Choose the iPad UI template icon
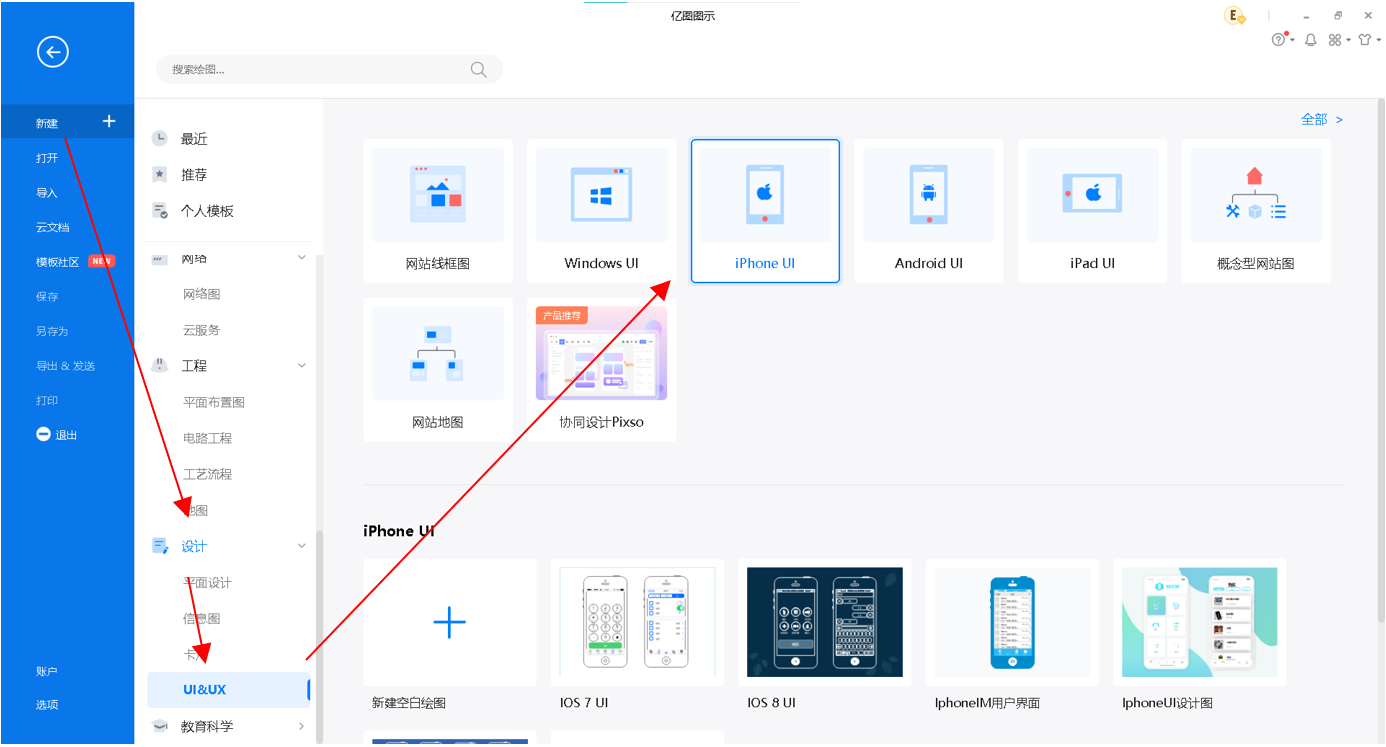Image resolution: width=1386 pixels, height=747 pixels. [x=1092, y=195]
